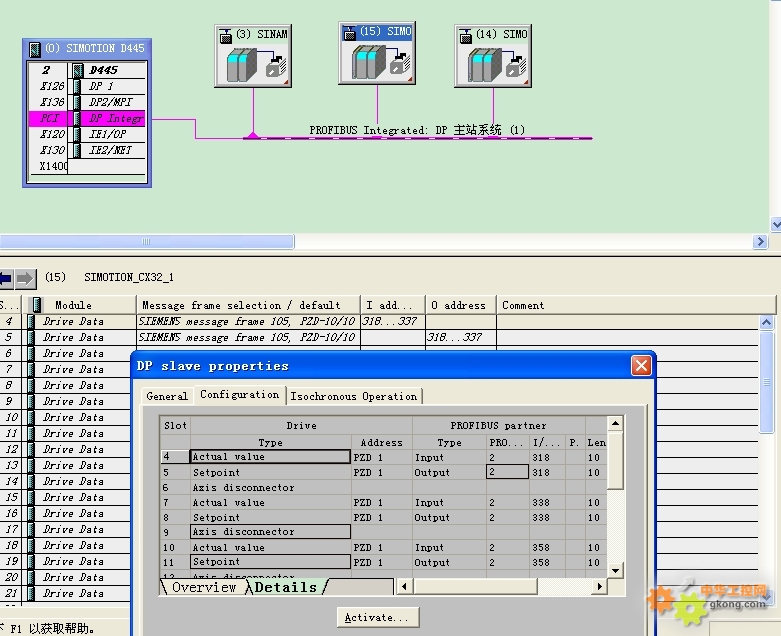Click the network view horizontal scrollbar thumb
Image resolution: width=781 pixels, height=636 pixels.
point(146,242)
